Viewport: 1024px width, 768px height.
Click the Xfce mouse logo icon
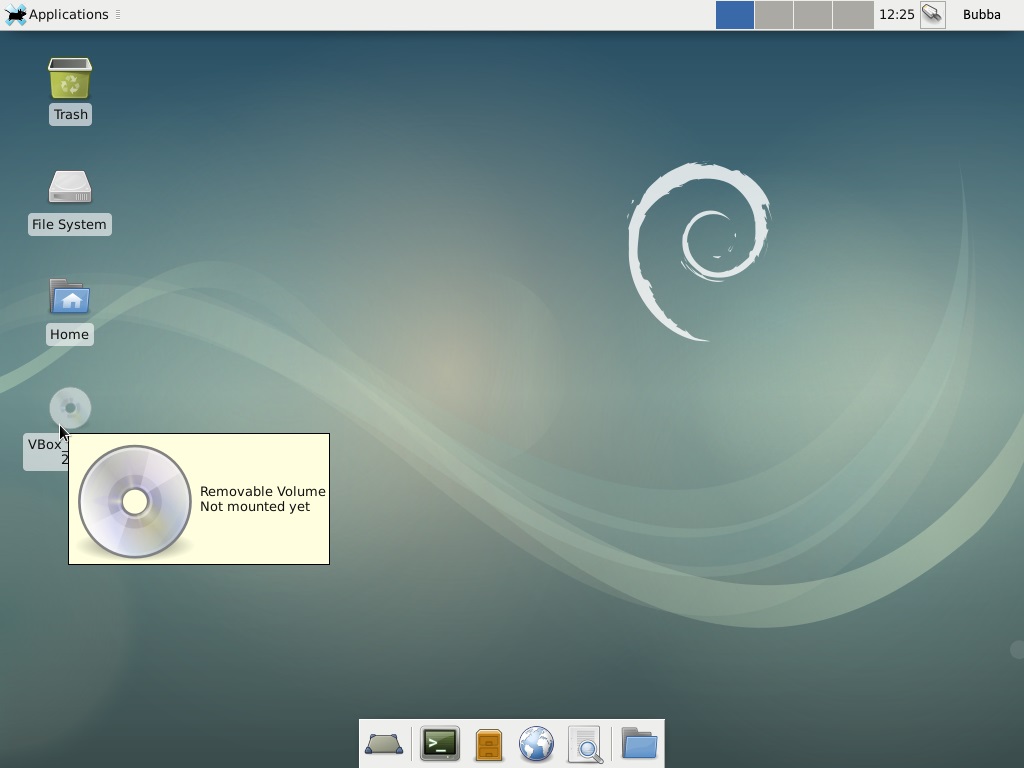pos(16,14)
